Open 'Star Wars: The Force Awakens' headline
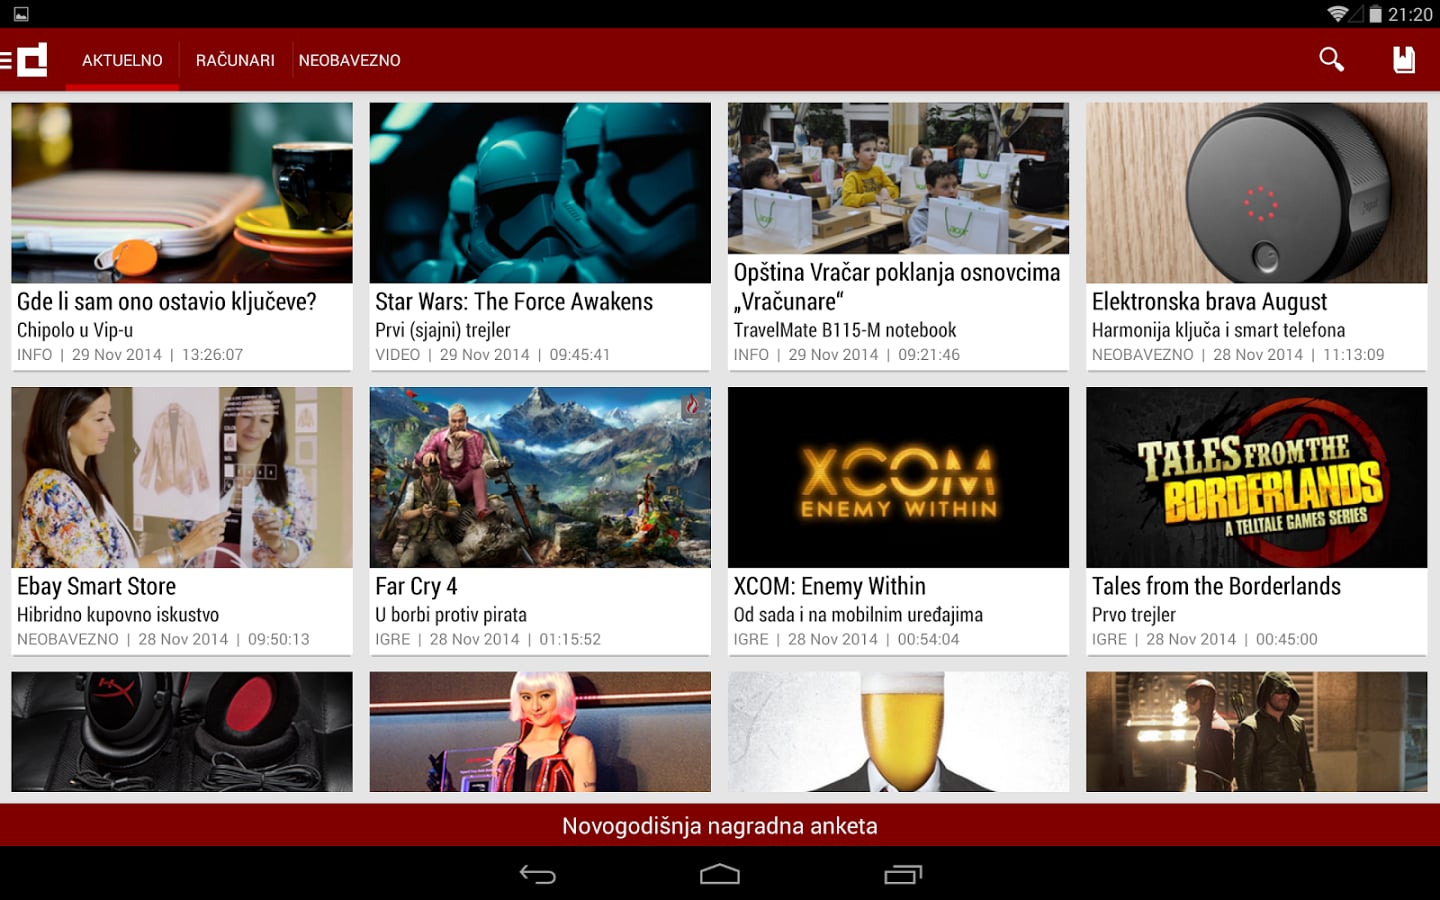The image size is (1440, 900). (x=514, y=302)
